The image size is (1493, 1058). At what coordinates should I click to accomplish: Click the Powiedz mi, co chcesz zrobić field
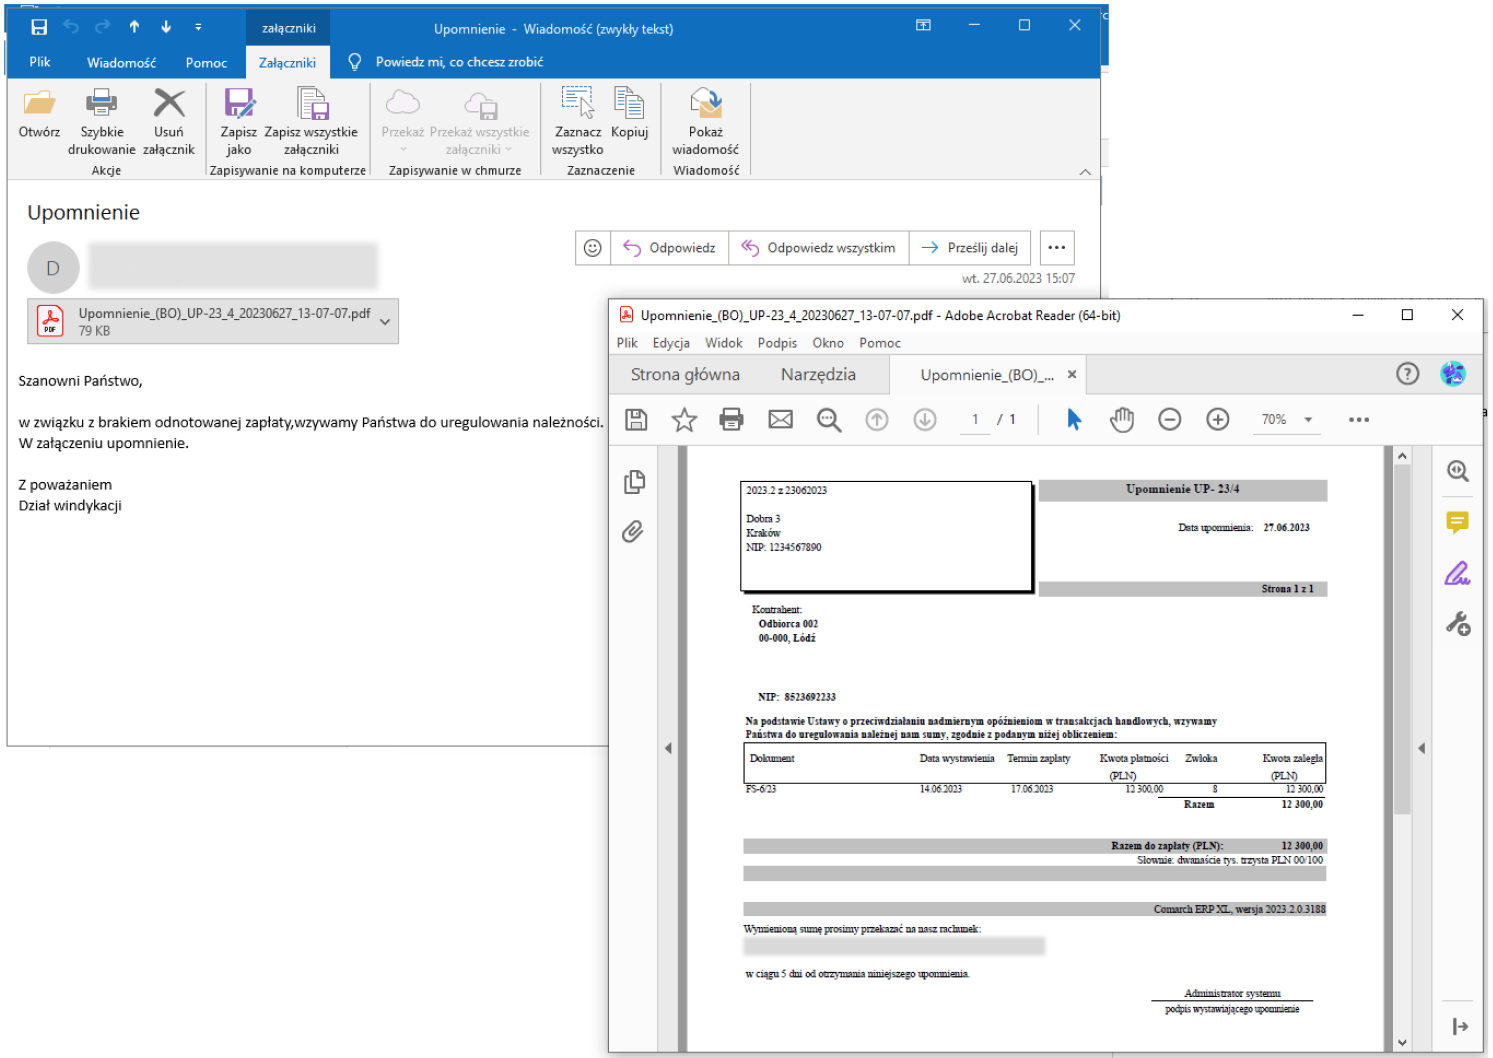(459, 62)
